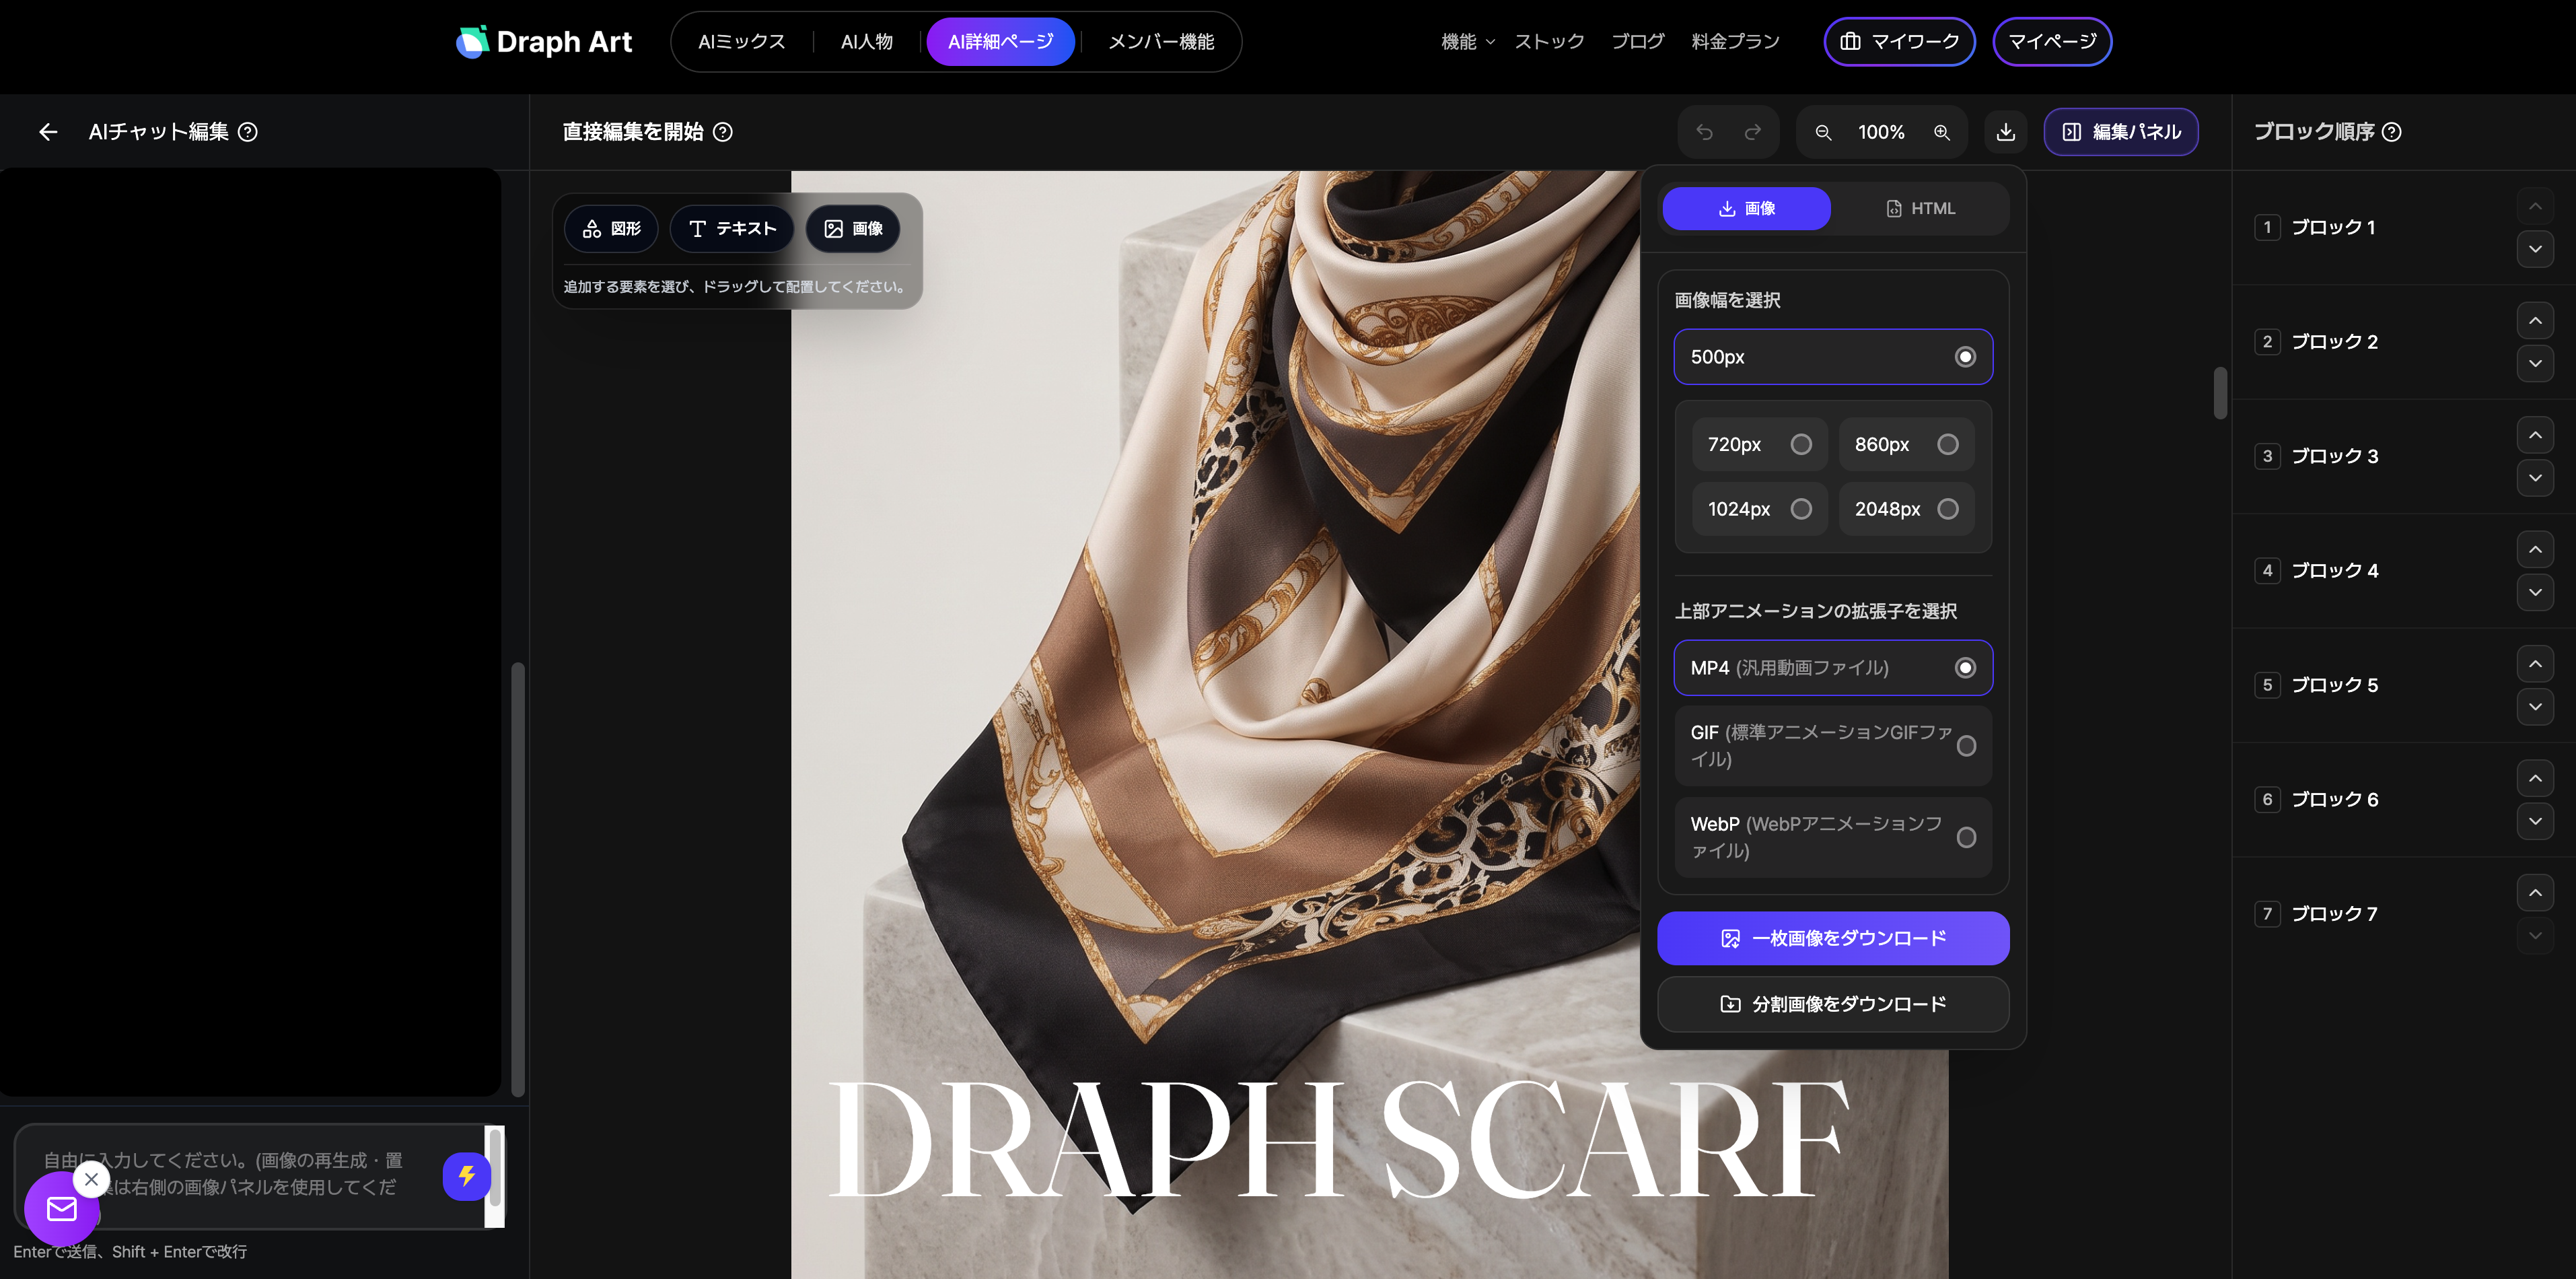The height and width of the screenshot is (1279, 2576).
Task: Choose WebP animation format
Action: [1833, 838]
